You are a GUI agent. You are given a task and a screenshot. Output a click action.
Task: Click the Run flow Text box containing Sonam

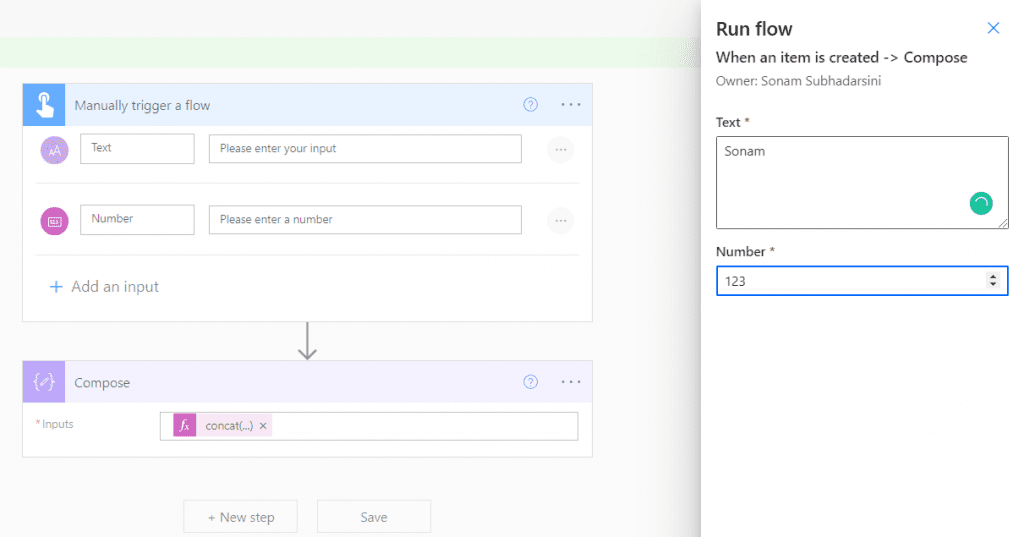[x=862, y=182]
